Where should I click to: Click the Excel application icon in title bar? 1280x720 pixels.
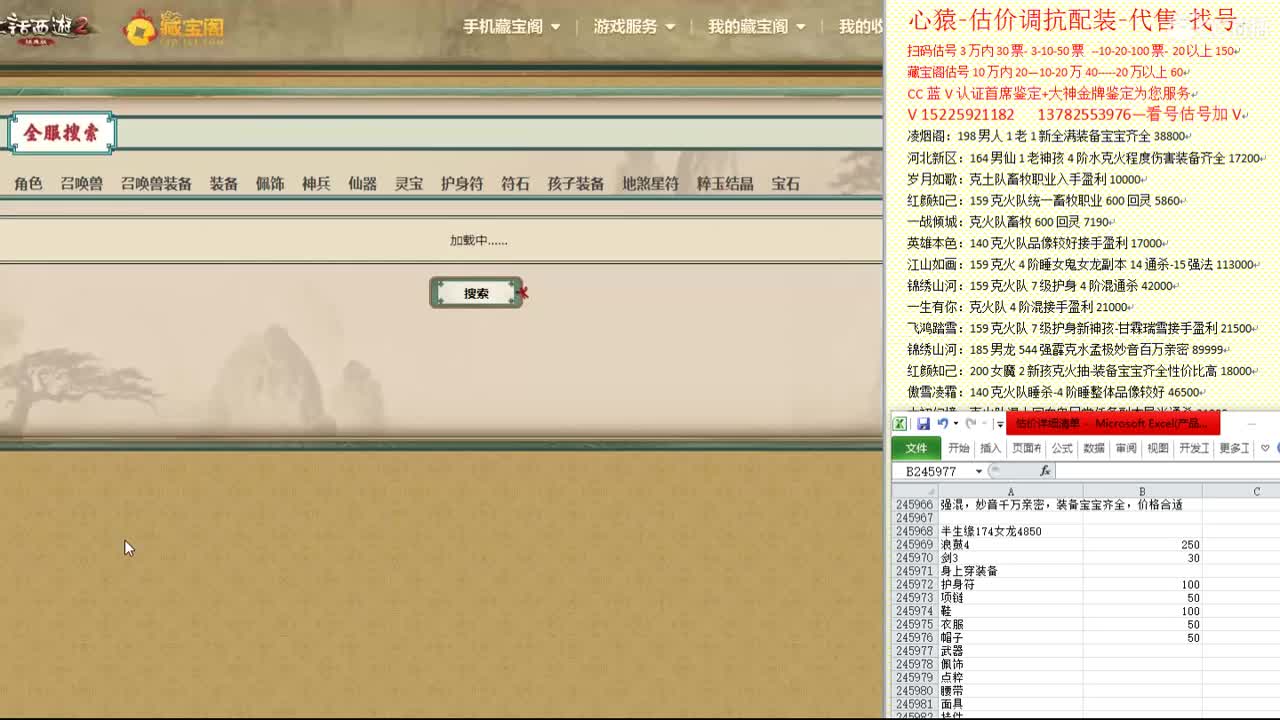(901, 424)
